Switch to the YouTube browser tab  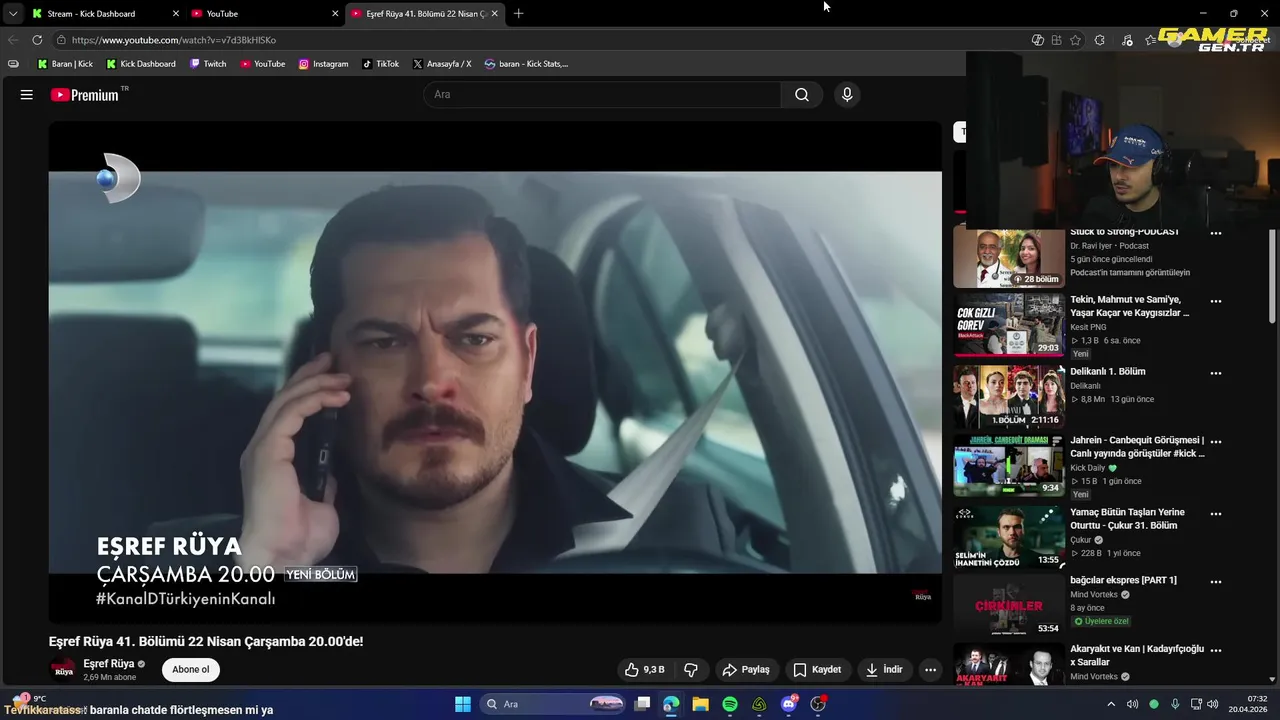tap(265, 14)
